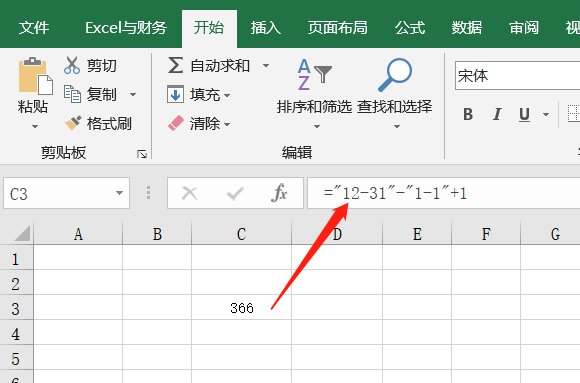The height and width of the screenshot is (383, 580).
Task: Expand the Fill (填充) dropdown arrow
Action: coord(227,95)
